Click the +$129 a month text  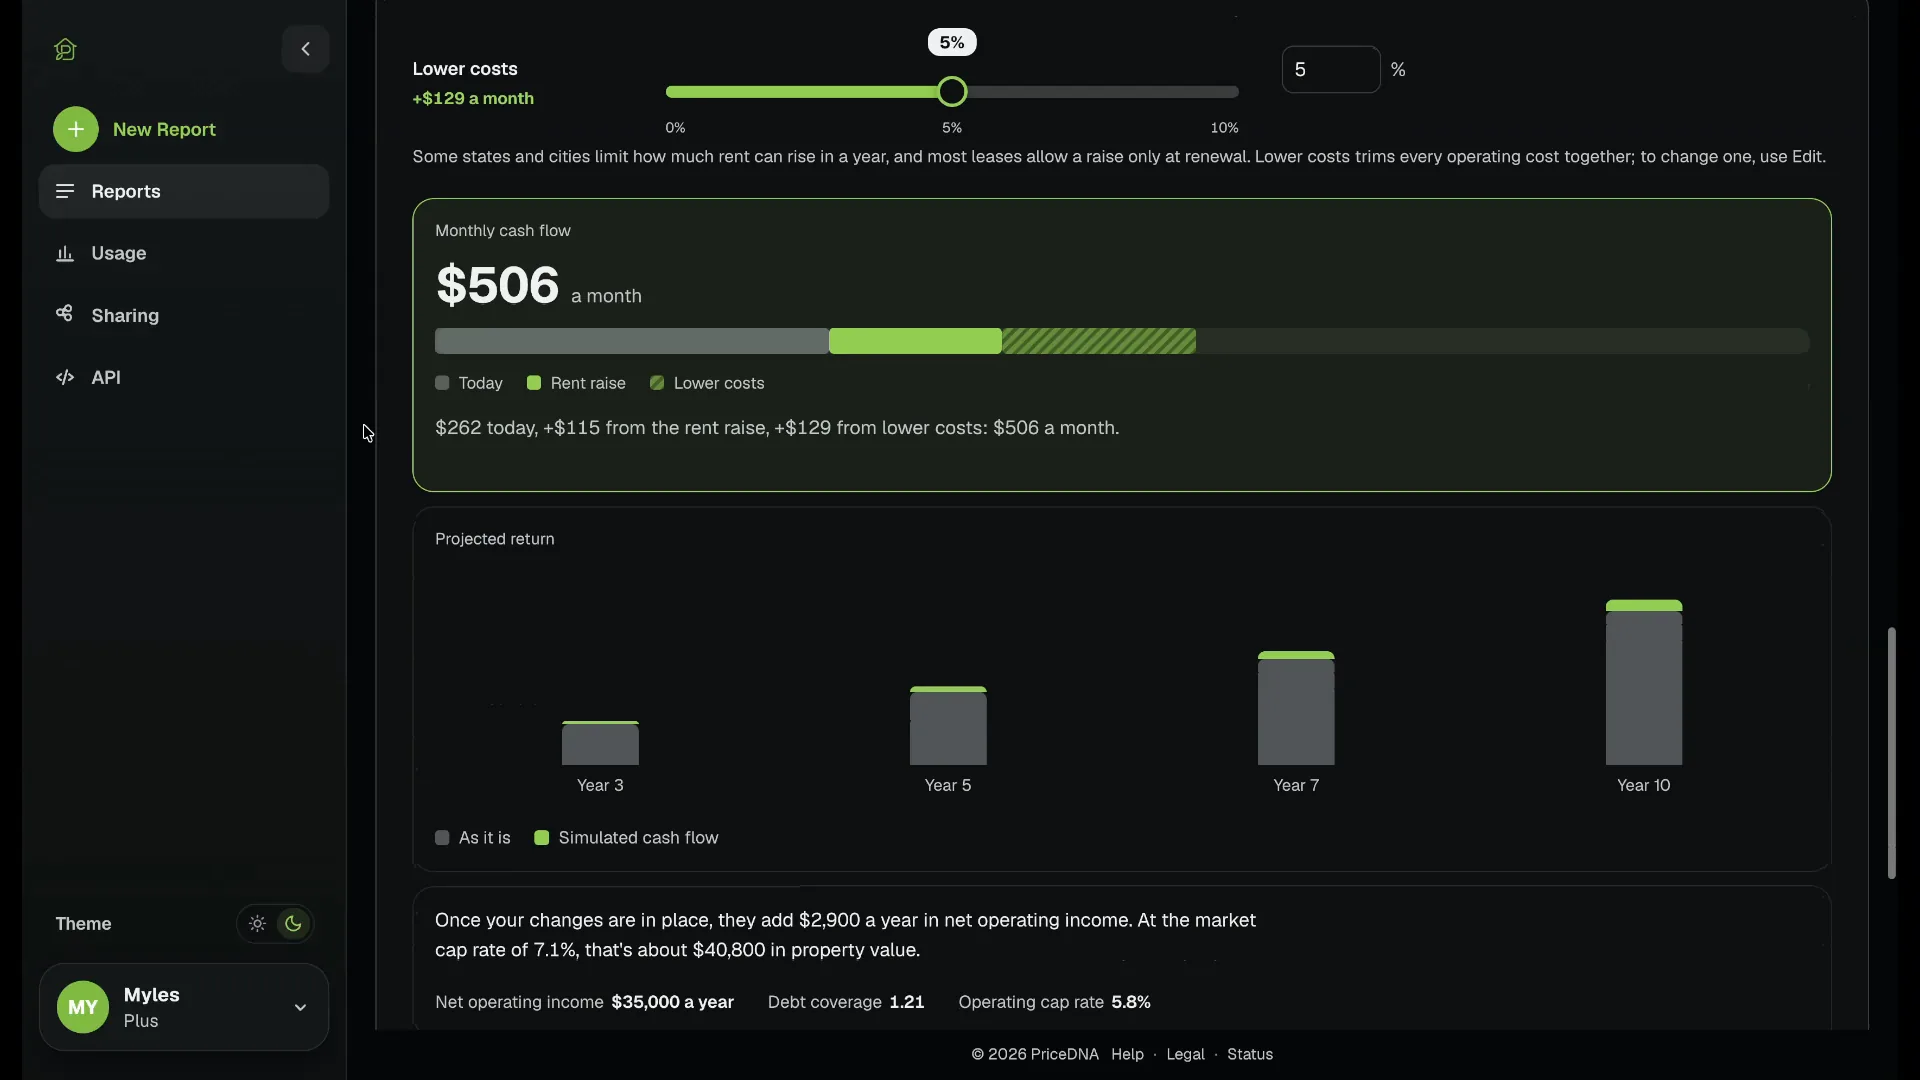coord(473,98)
